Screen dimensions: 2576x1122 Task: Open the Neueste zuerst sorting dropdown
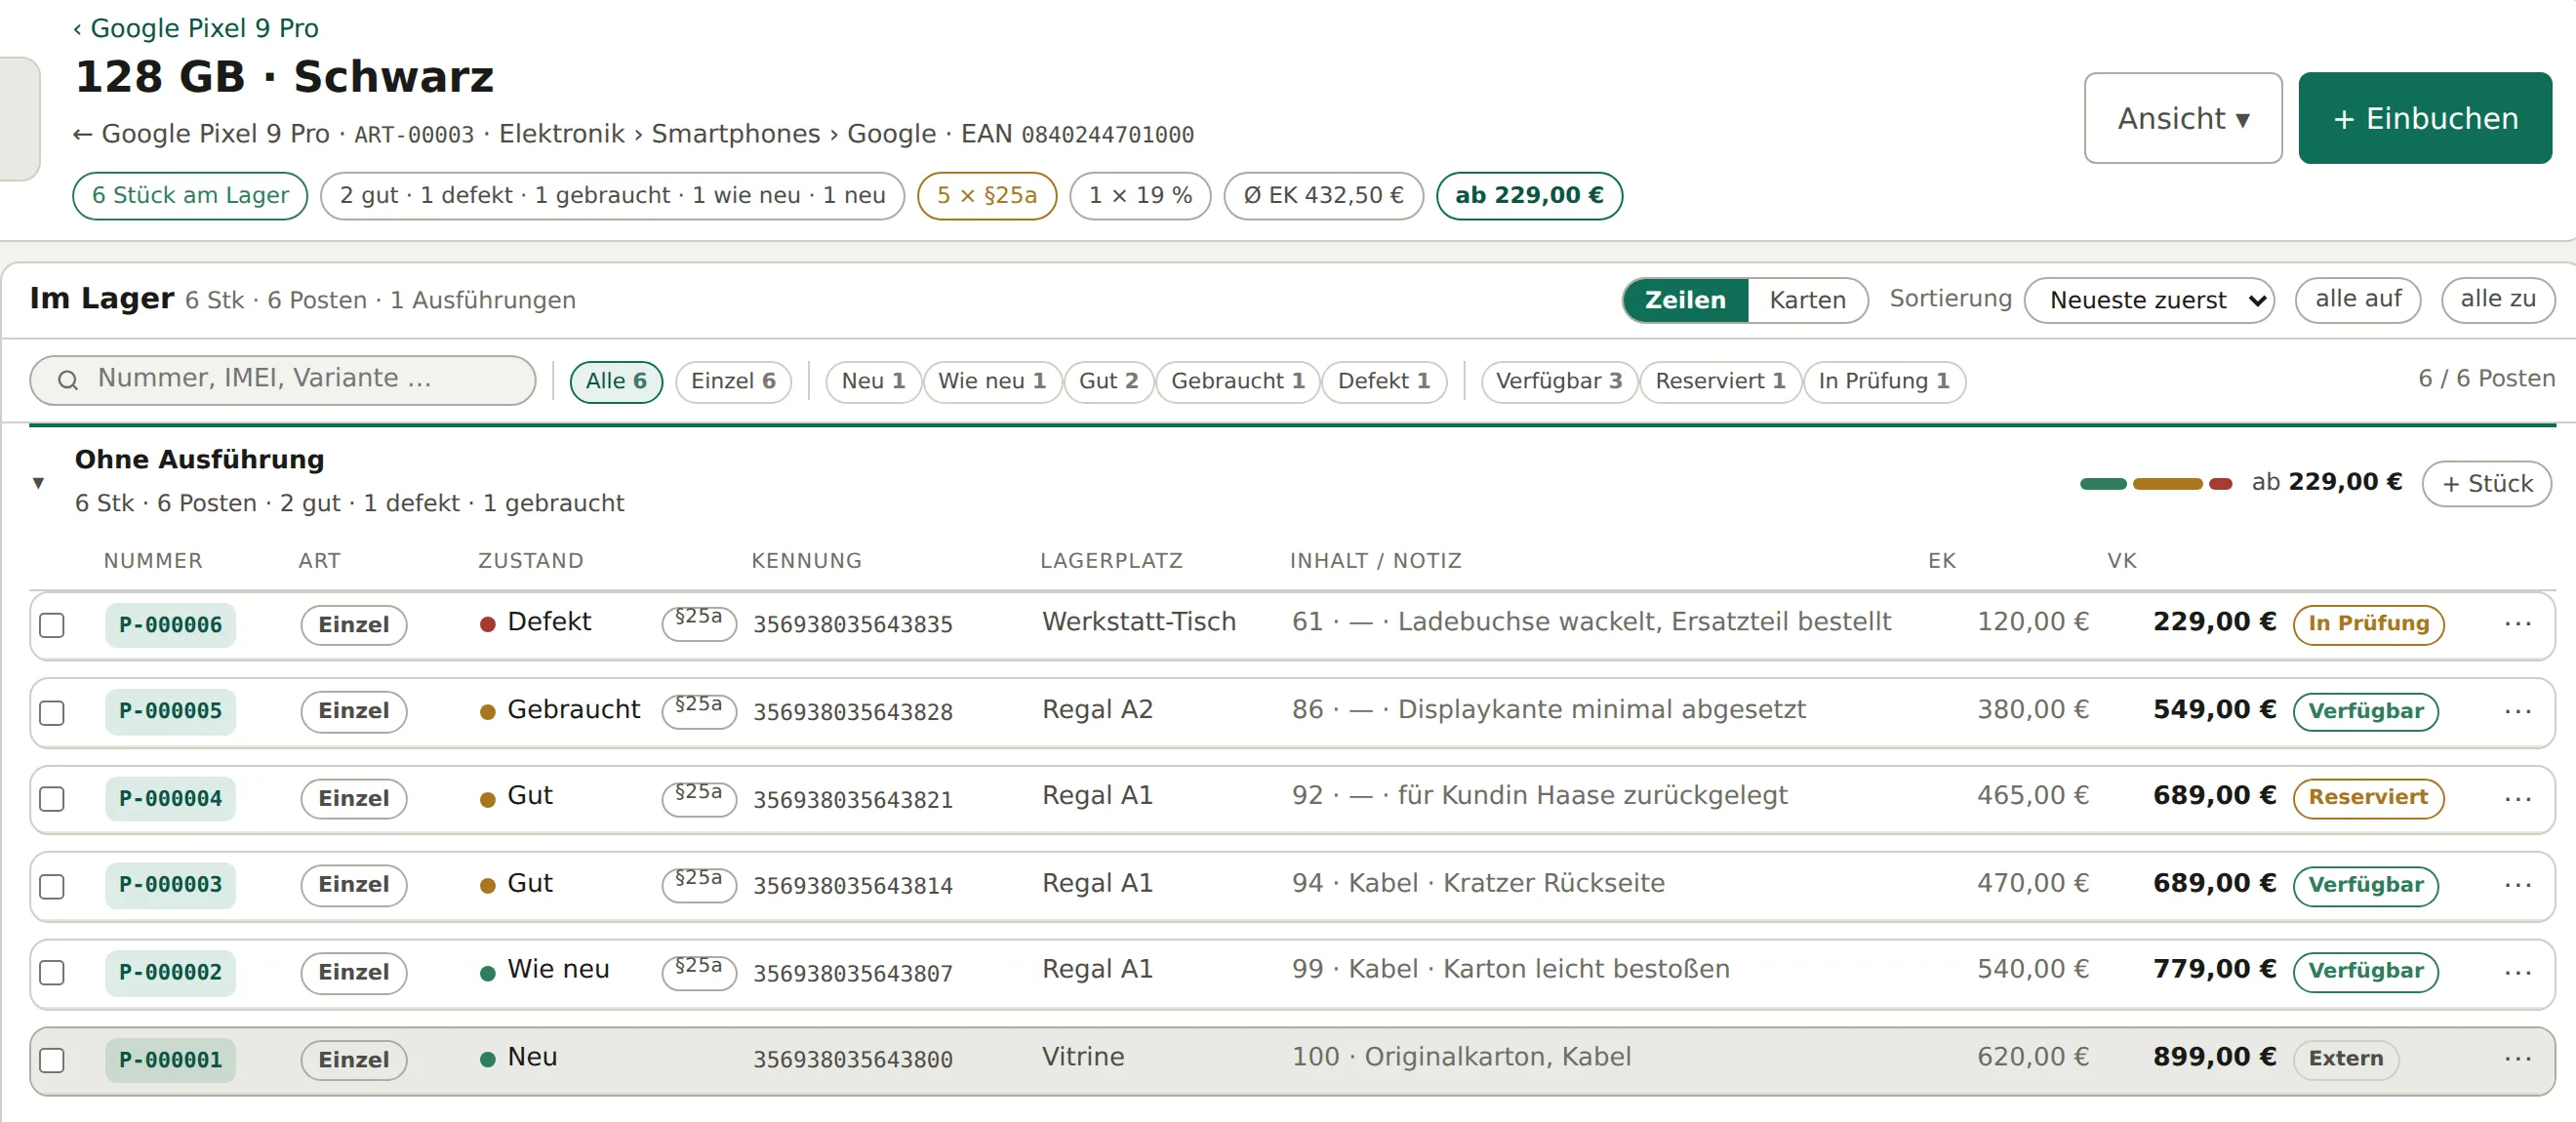pos(2148,300)
